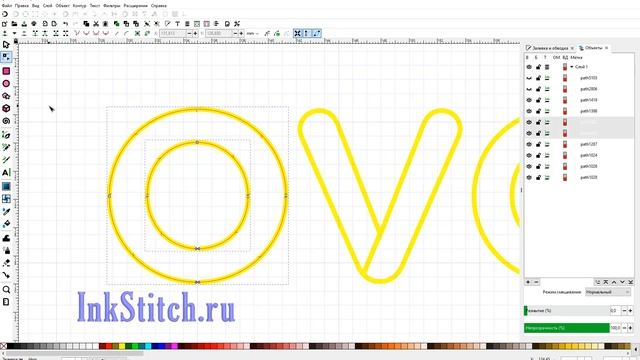Increase blur percentage with plus

pos(630,311)
